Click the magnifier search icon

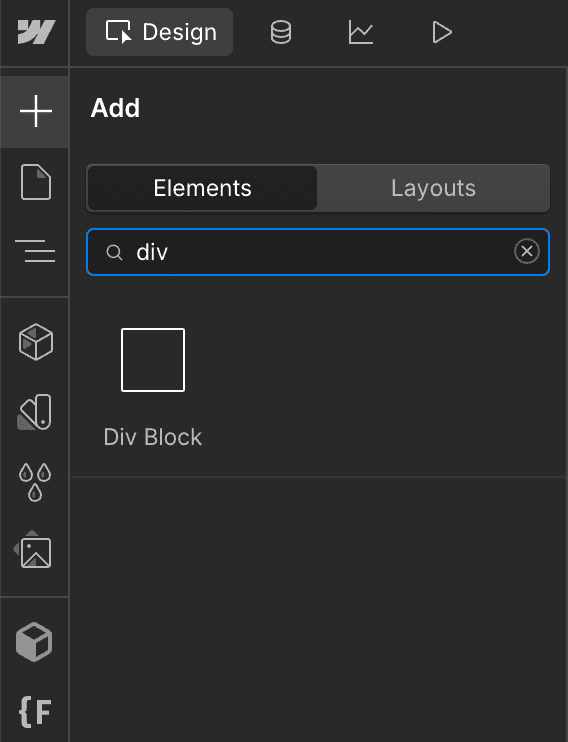pos(114,252)
